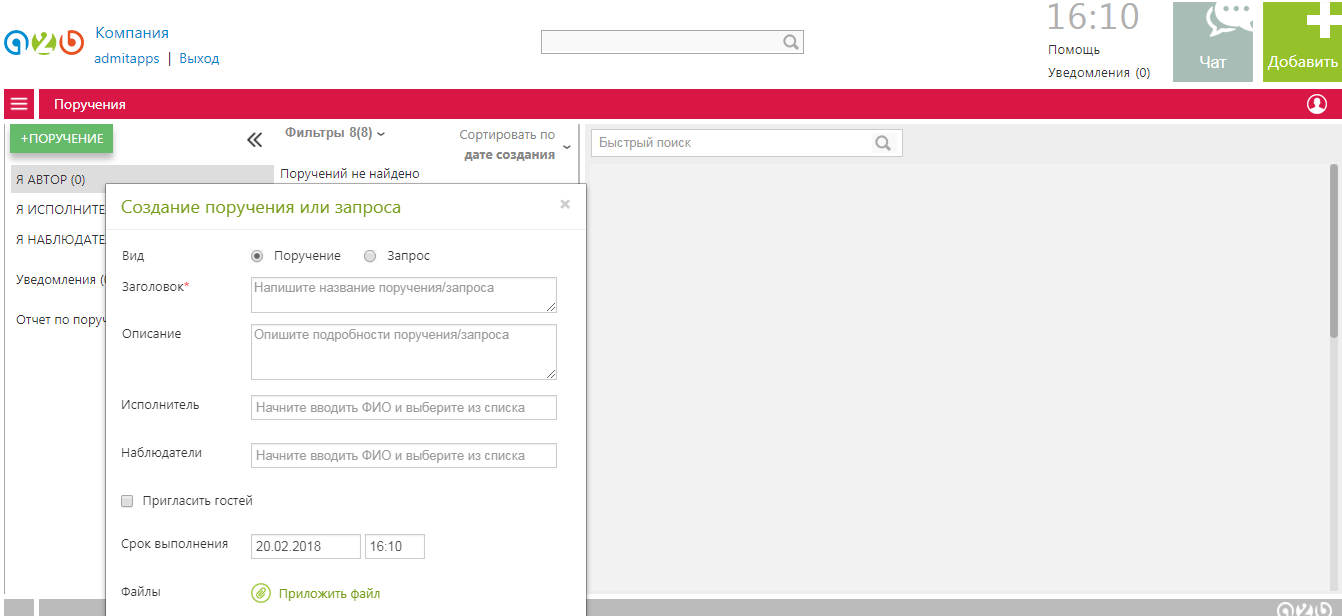Click the paperclip attach icon
This screenshot has width=1342, height=616.
(x=260, y=593)
